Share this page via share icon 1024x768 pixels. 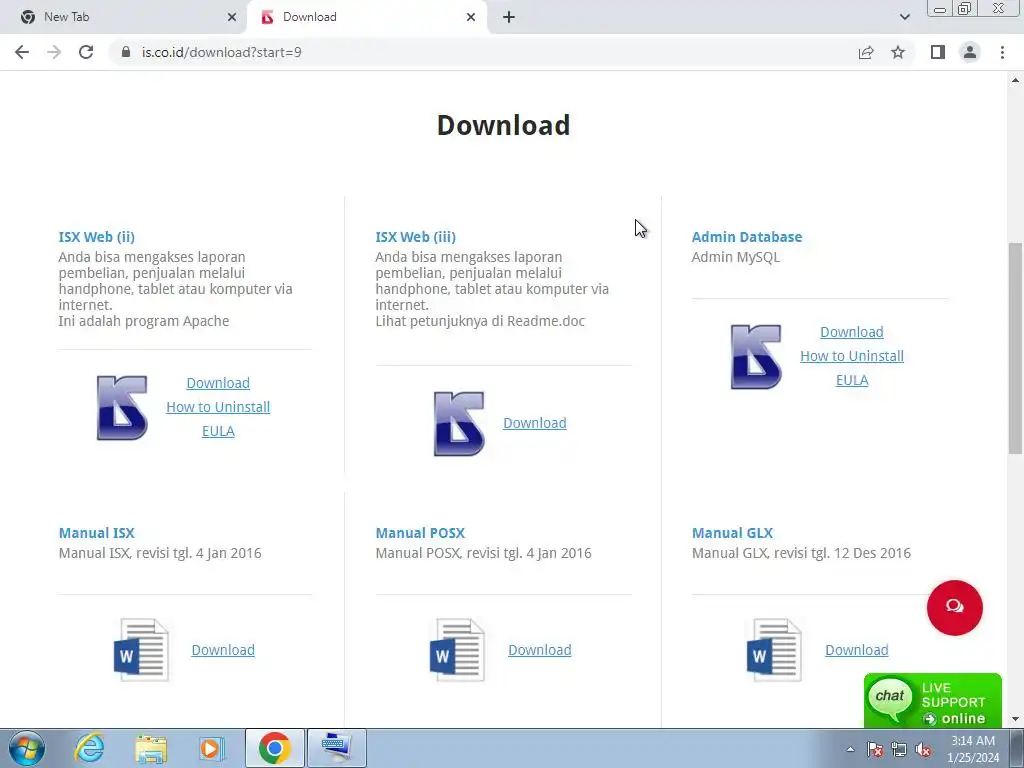click(x=866, y=52)
